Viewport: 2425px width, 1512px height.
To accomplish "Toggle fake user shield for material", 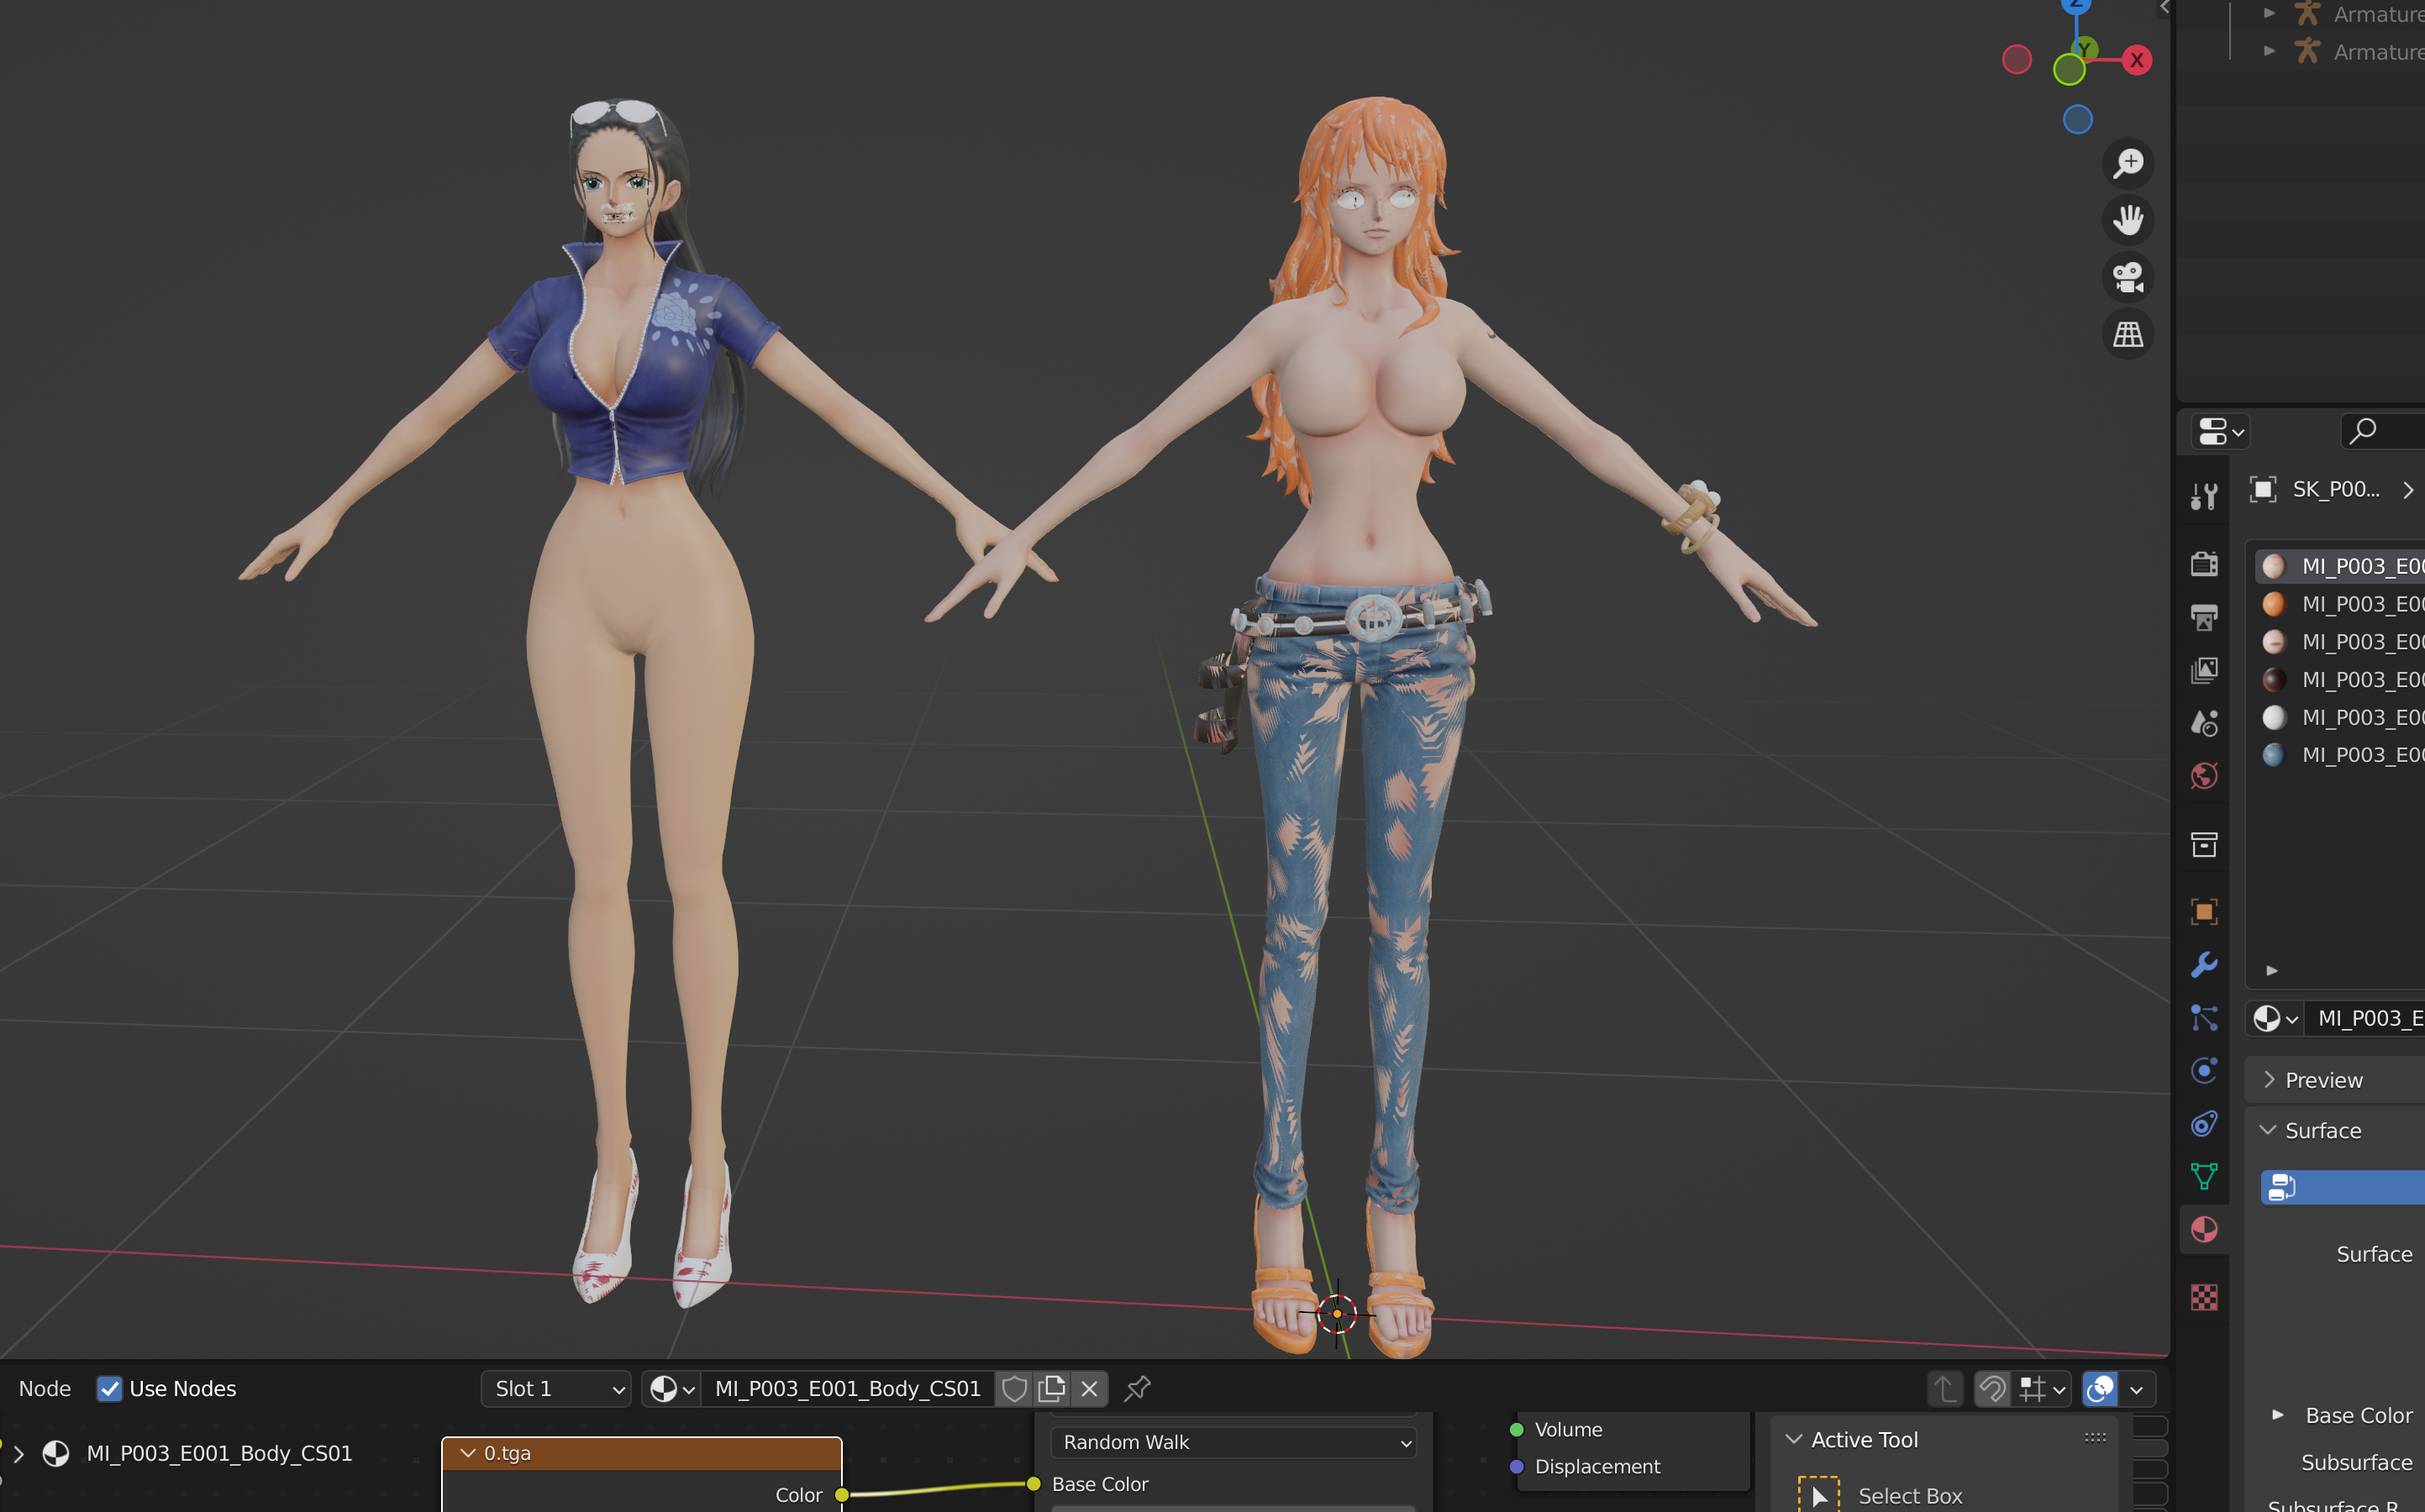I will click(1014, 1388).
